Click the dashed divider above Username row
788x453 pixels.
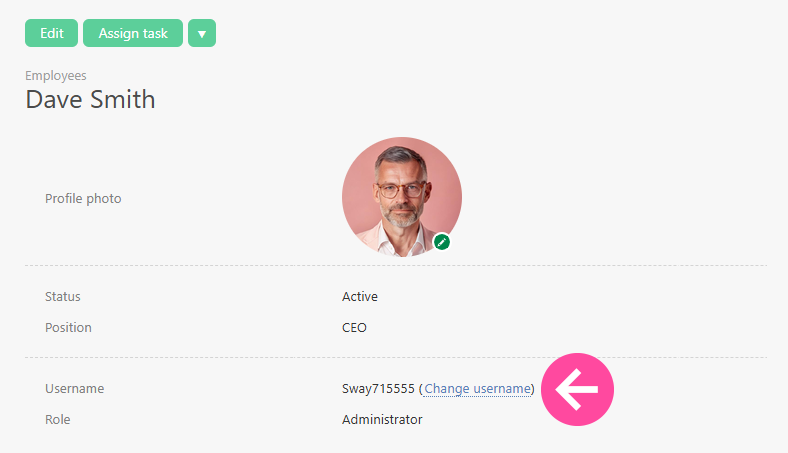tap(395, 357)
